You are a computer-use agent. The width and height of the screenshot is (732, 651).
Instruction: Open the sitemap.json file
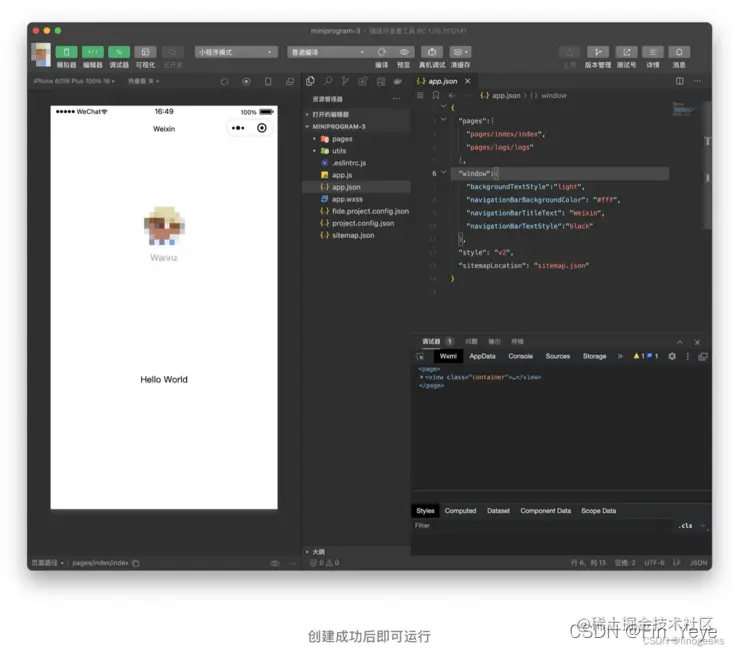pos(357,235)
